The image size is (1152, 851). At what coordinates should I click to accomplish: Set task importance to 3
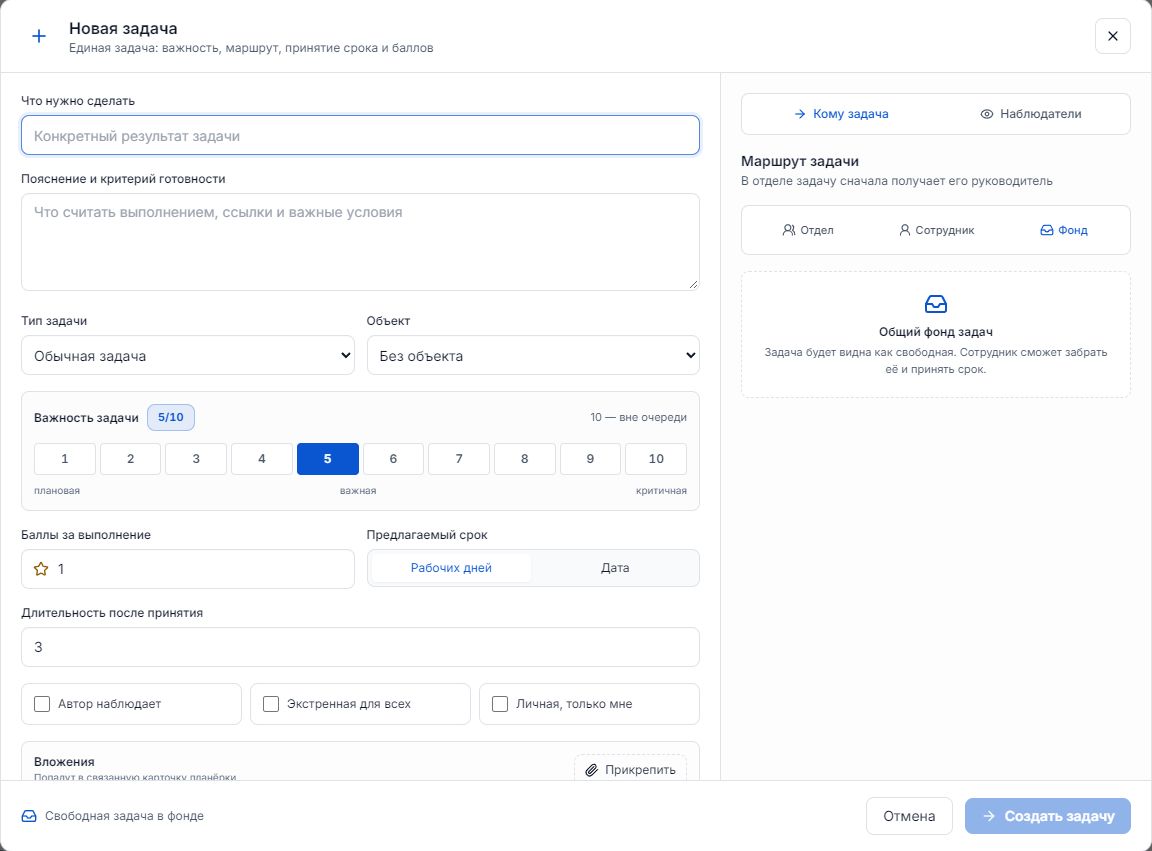pos(196,459)
